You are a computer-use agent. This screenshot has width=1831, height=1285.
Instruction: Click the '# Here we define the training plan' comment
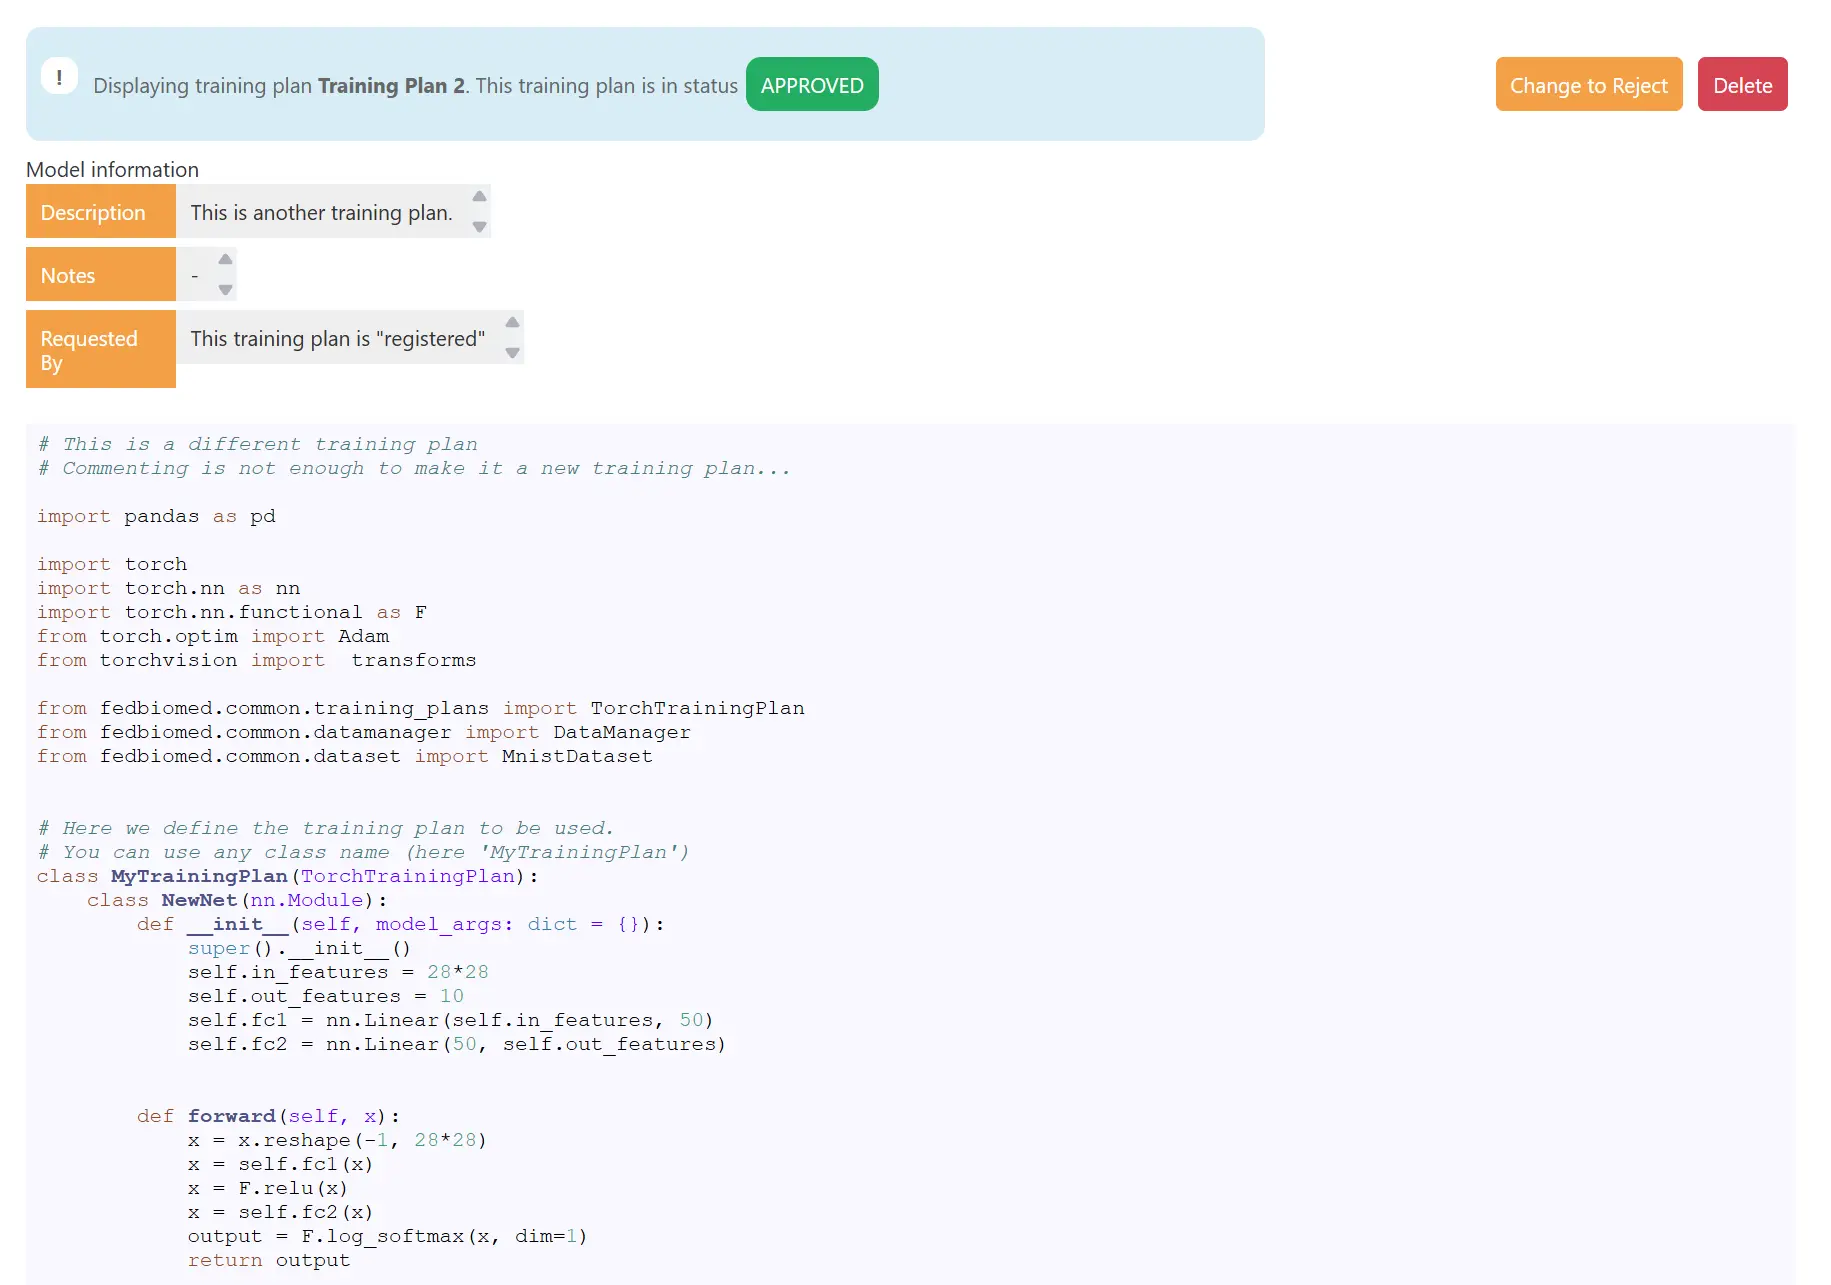coord(326,828)
